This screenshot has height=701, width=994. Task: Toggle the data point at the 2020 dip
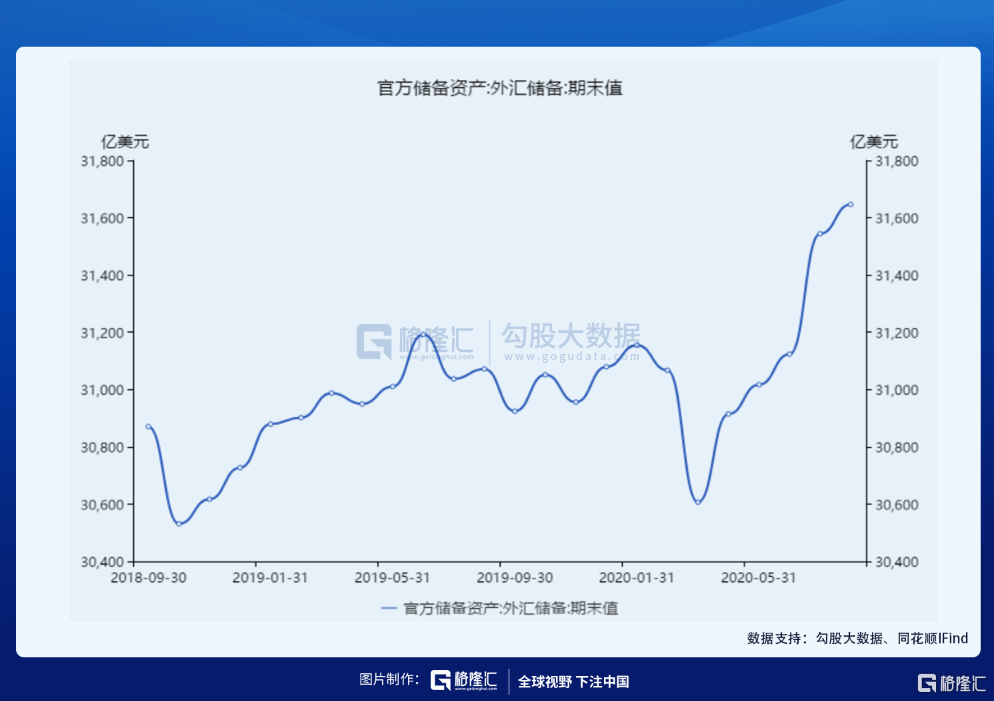(698, 503)
